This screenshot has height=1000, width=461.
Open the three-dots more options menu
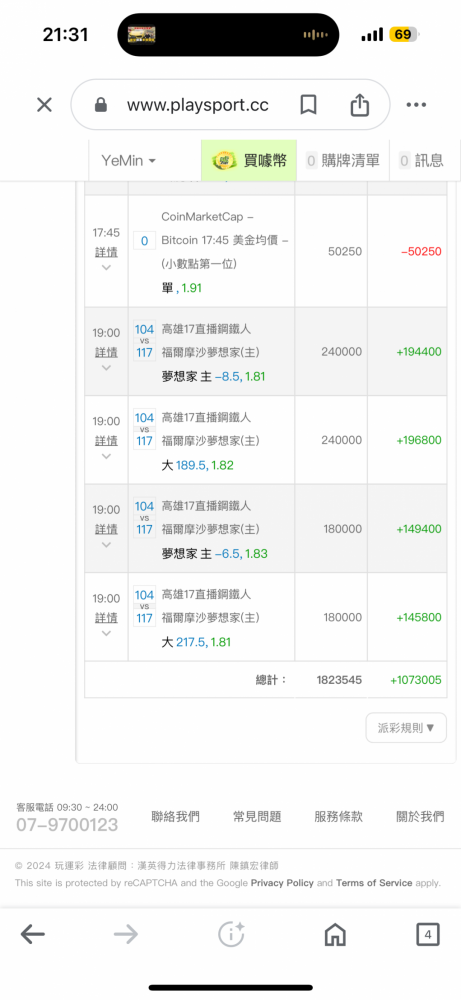pos(416,105)
